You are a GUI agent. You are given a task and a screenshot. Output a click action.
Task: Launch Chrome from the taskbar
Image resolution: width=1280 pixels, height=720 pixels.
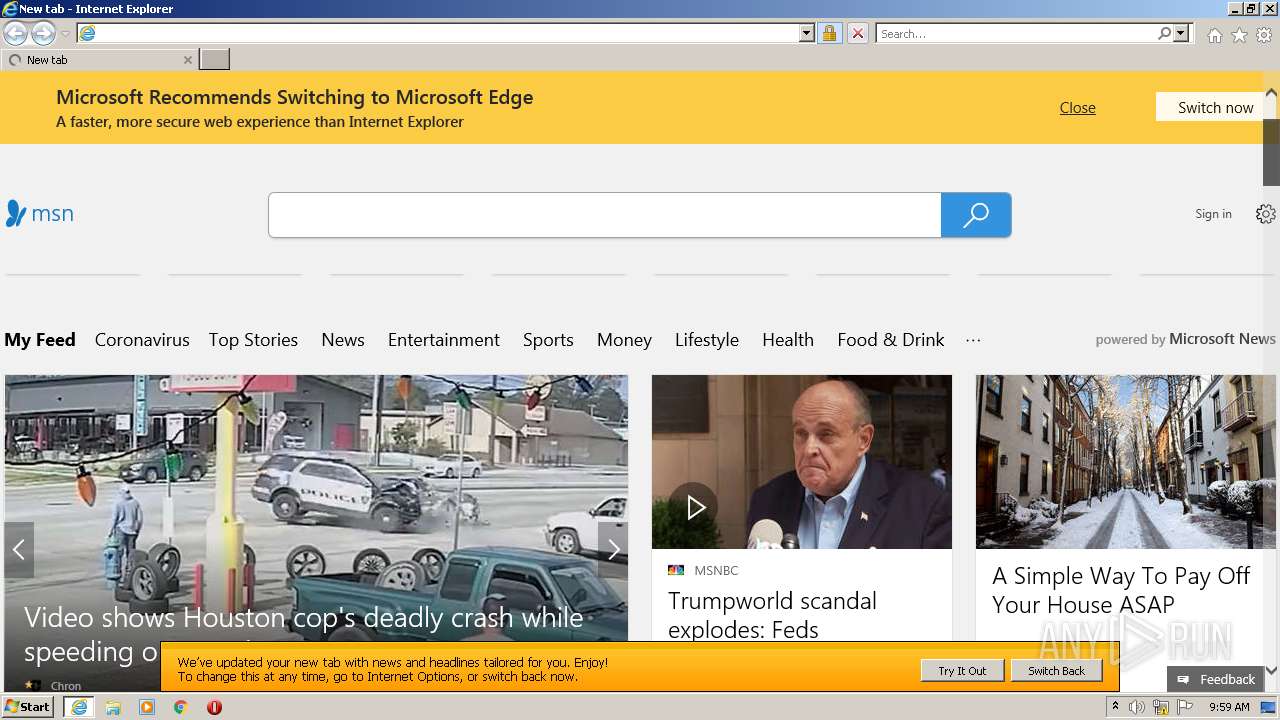[180, 707]
